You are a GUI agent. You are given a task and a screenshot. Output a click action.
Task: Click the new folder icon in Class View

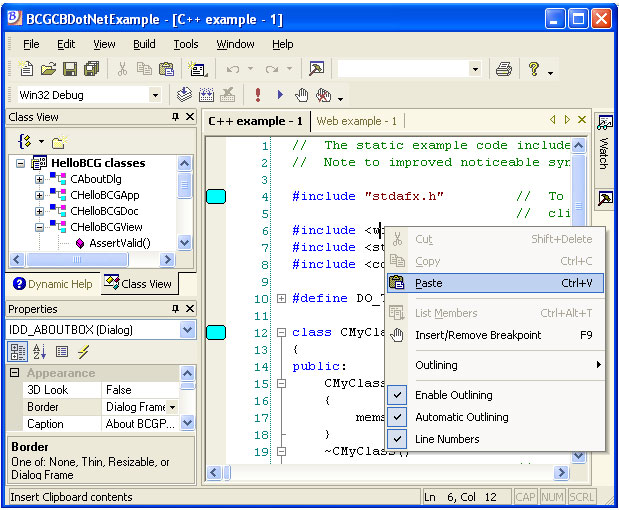(58, 142)
